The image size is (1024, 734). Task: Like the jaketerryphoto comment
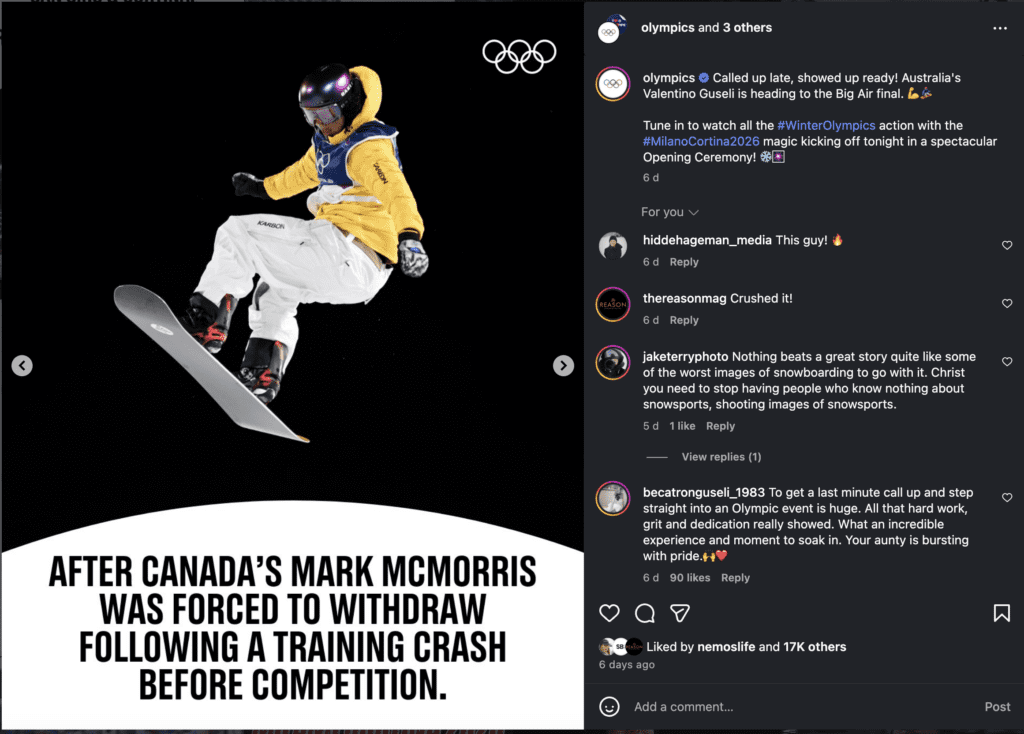[x=1007, y=362]
